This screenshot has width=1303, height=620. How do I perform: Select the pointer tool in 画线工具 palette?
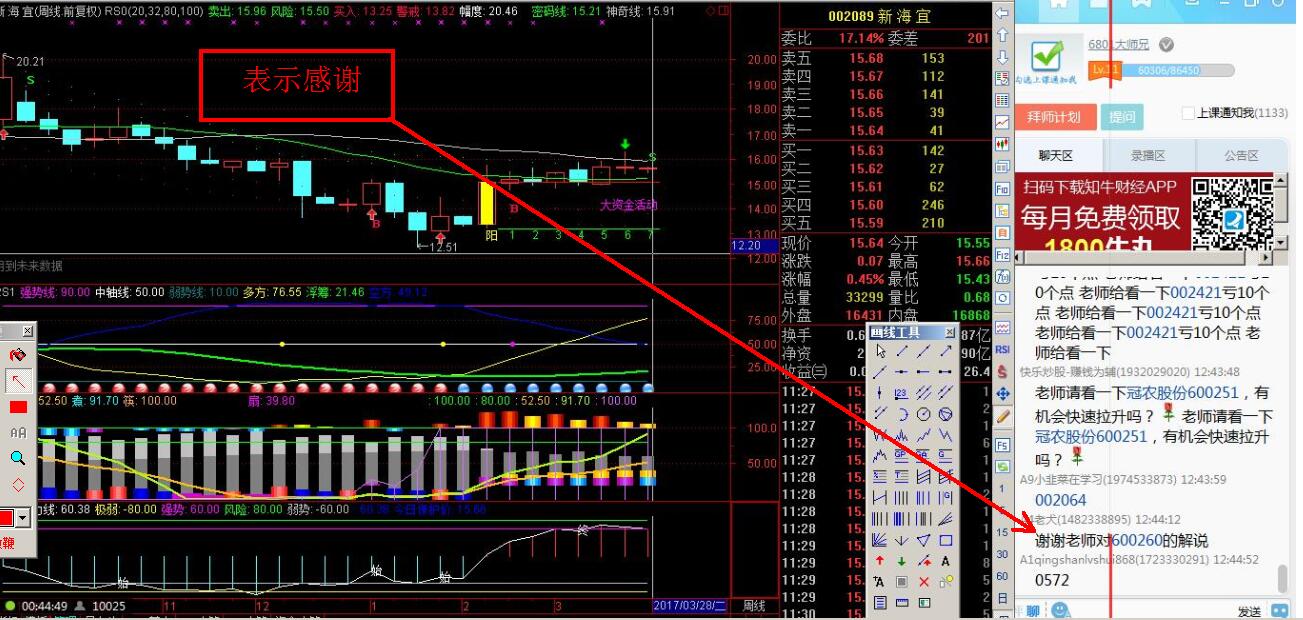[x=880, y=351]
